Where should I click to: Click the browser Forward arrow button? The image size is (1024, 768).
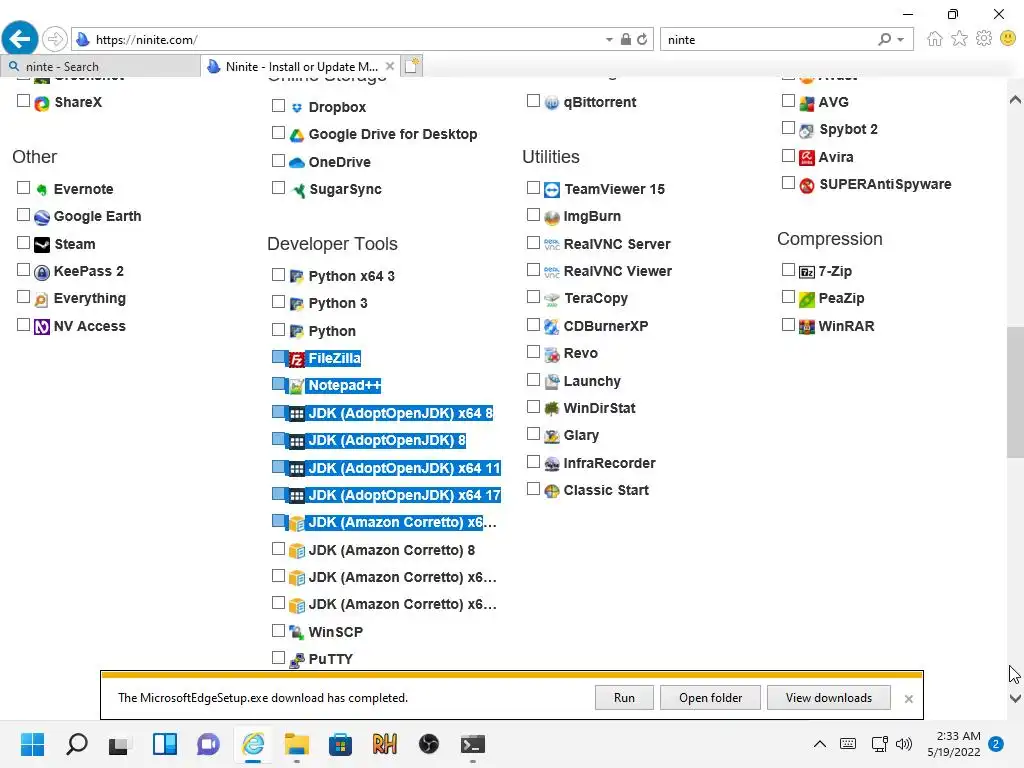(x=55, y=39)
